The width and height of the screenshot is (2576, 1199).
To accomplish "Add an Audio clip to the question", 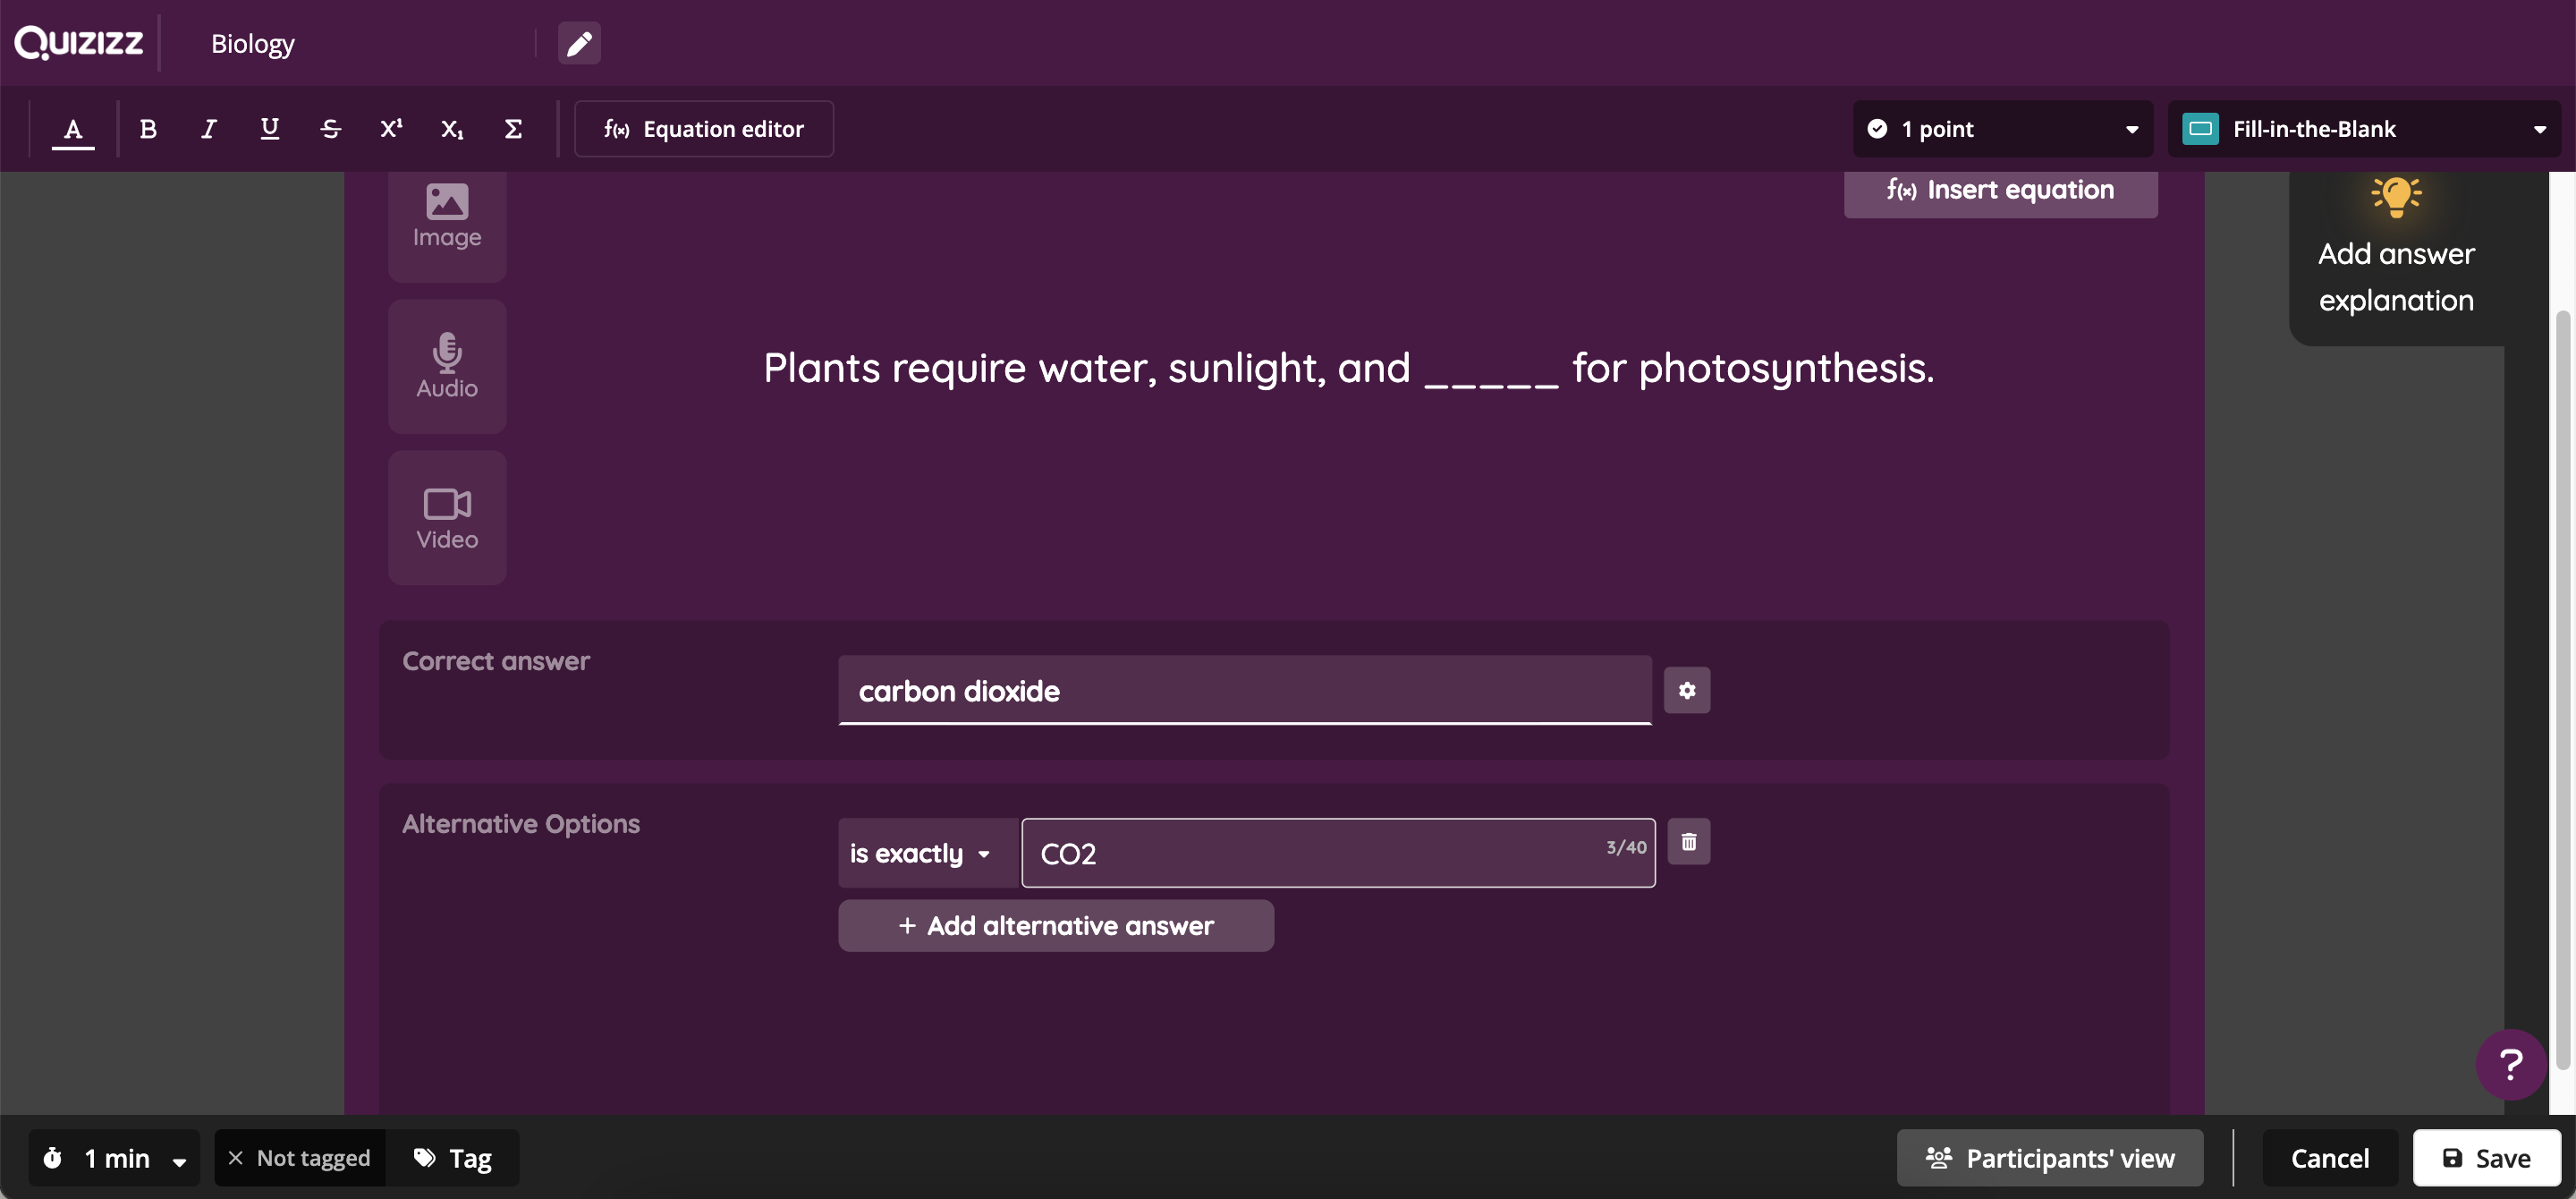I will point(447,366).
